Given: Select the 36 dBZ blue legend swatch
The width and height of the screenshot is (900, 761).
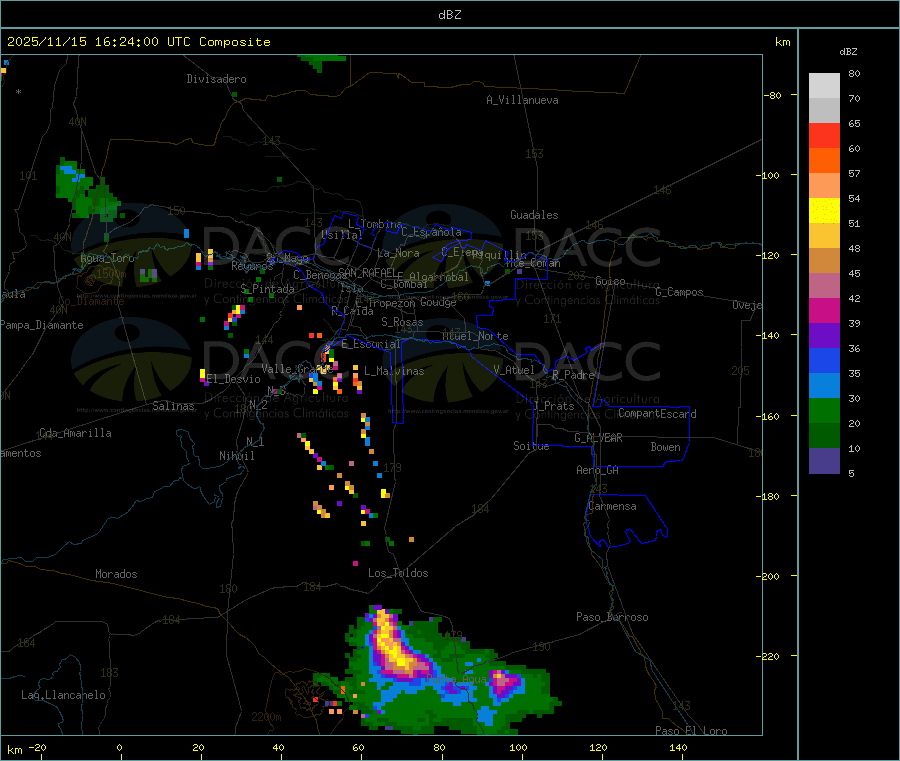Looking at the screenshot, I should tap(824, 360).
